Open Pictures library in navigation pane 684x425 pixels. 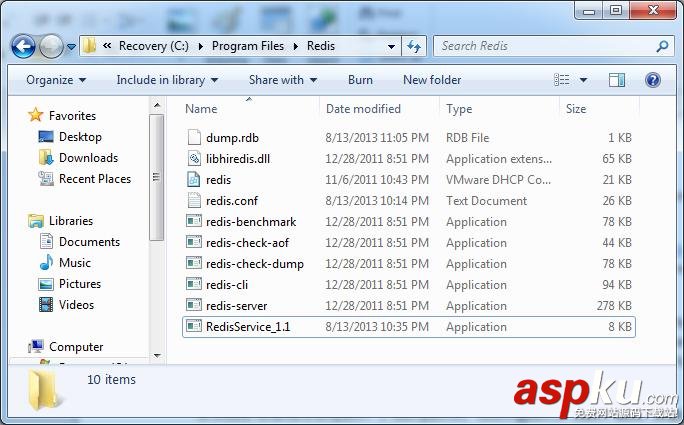tap(80, 284)
